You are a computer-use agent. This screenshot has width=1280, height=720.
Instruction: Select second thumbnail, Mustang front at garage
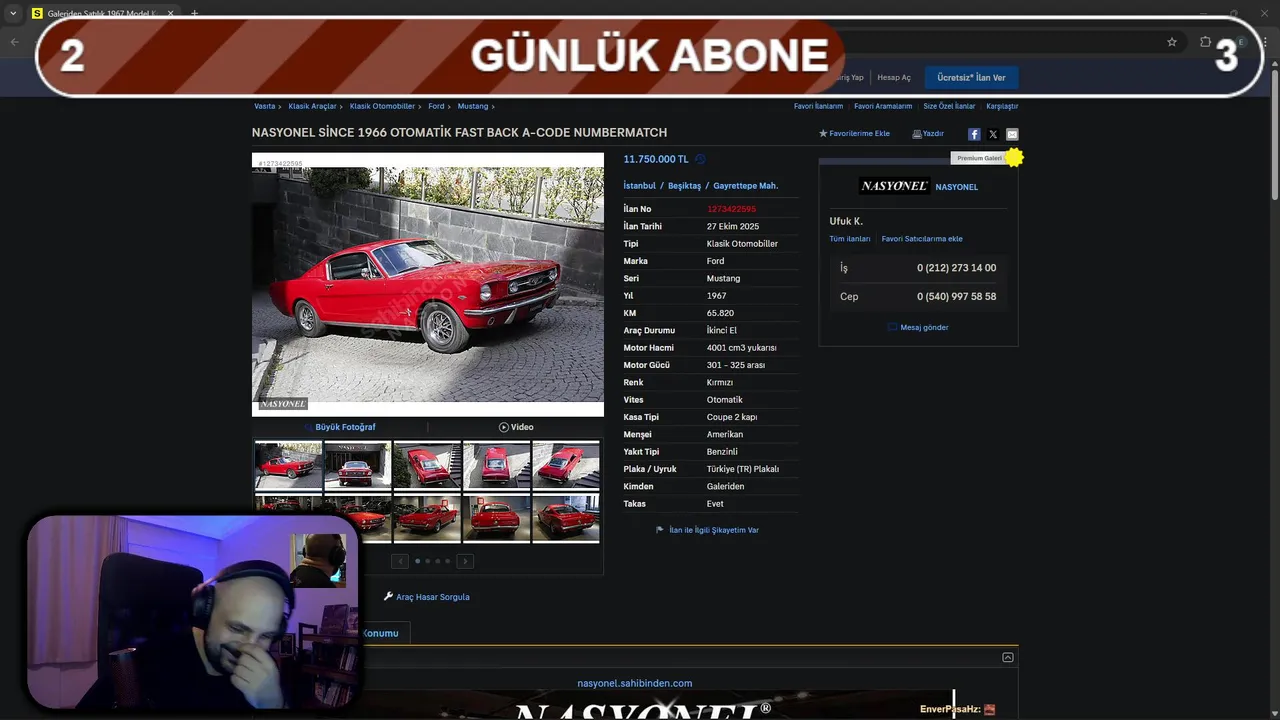pos(357,466)
